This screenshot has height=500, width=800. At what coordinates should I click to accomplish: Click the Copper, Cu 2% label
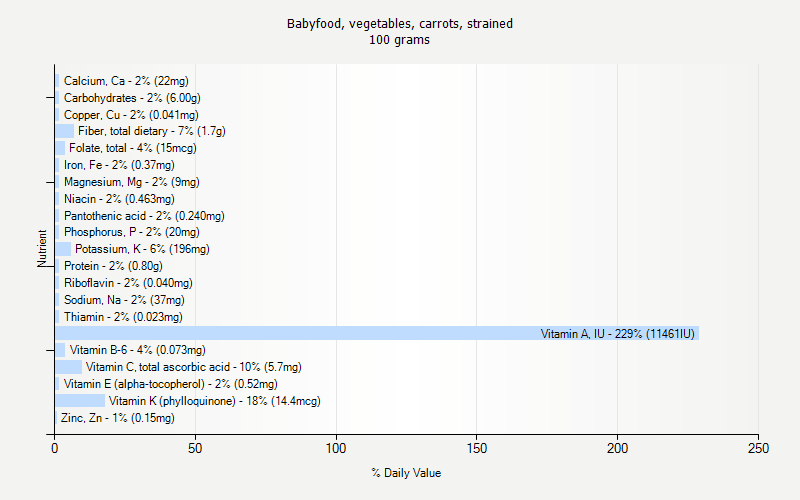pos(131,114)
